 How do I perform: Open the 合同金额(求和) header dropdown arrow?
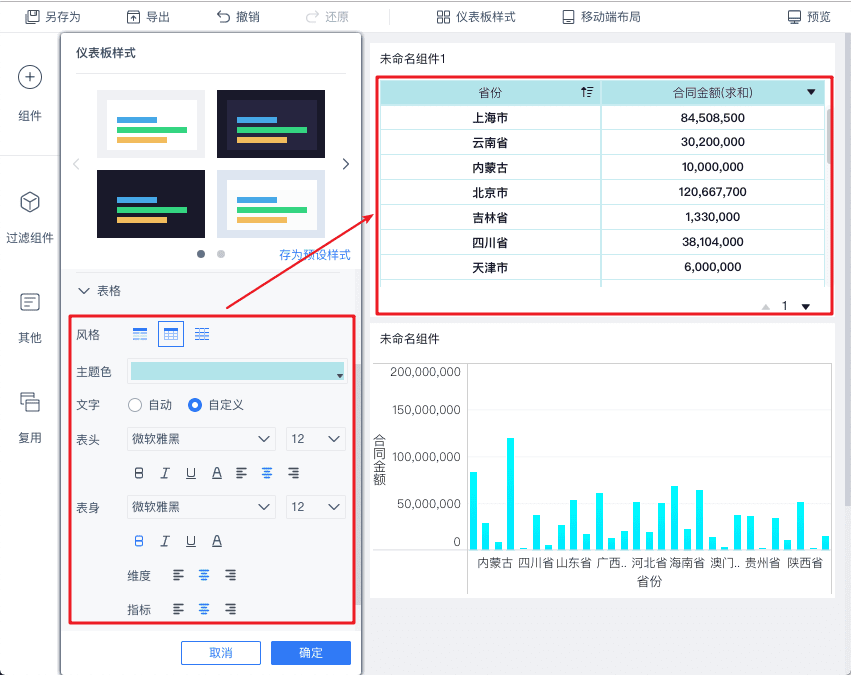tap(811, 92)
